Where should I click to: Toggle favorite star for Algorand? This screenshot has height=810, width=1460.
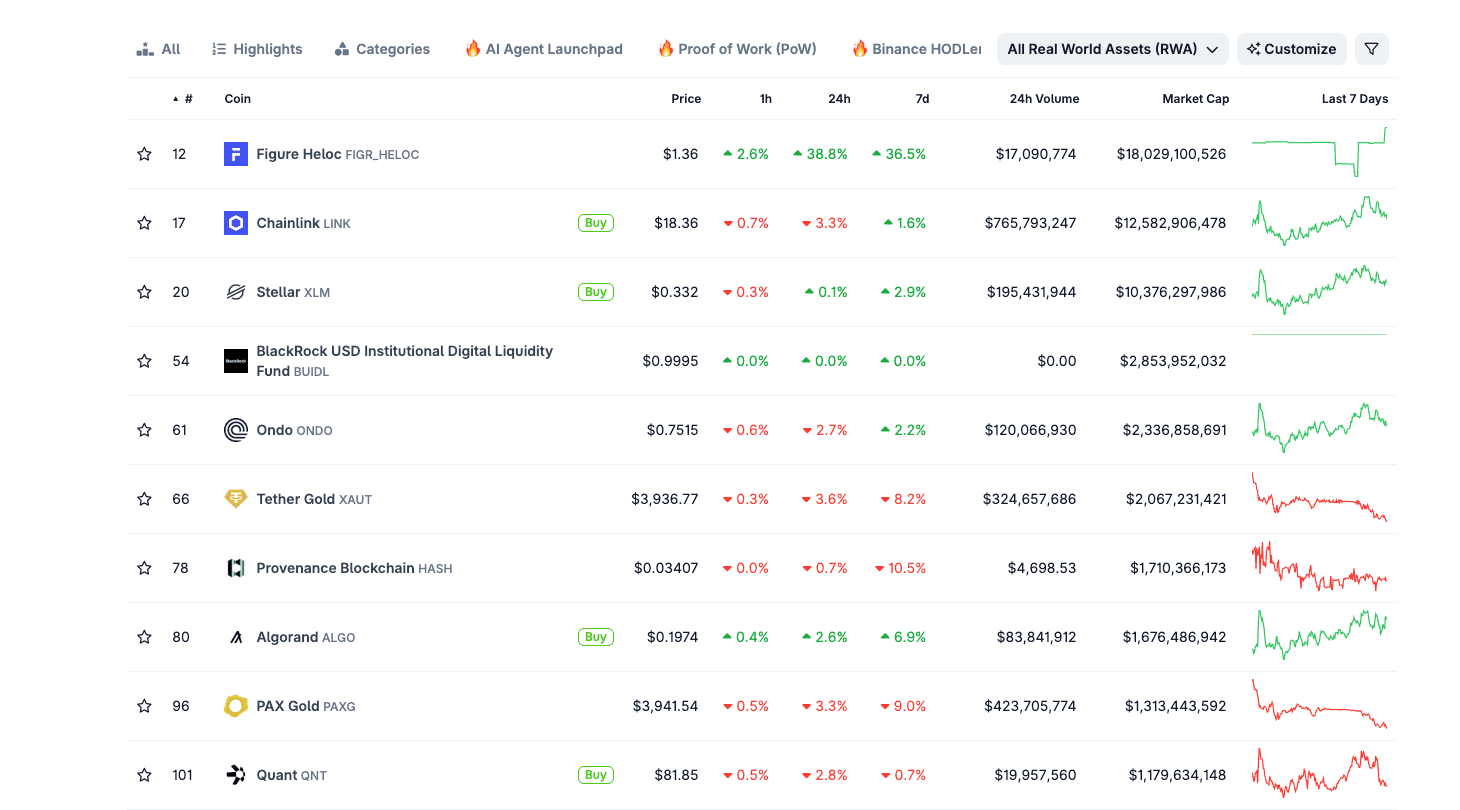[x=144, y=637]
